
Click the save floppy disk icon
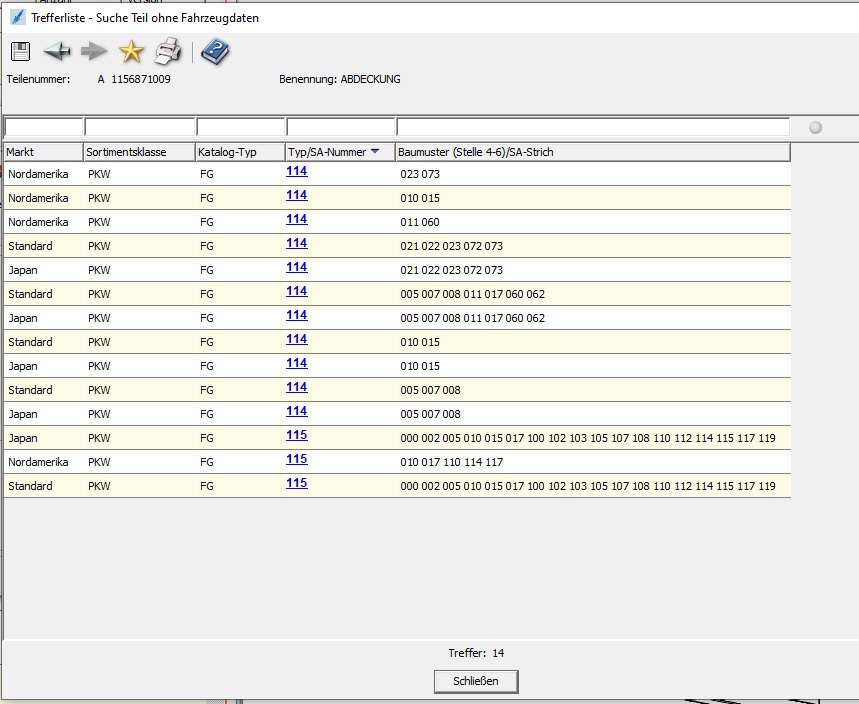tap(20, 51)
